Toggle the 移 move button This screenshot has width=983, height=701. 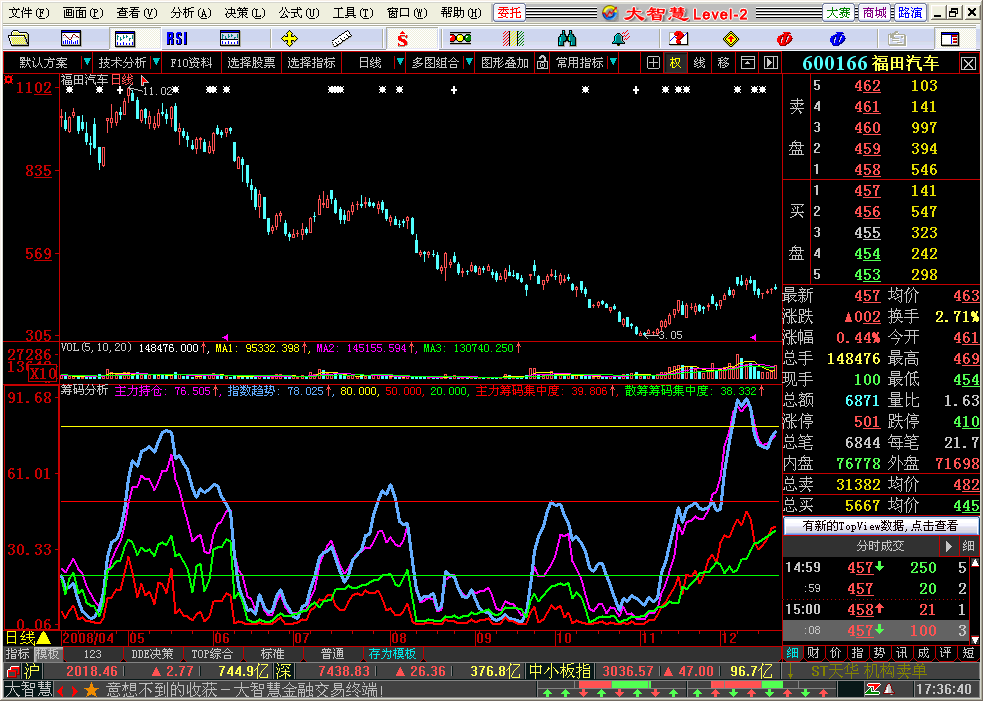point(723,63)
